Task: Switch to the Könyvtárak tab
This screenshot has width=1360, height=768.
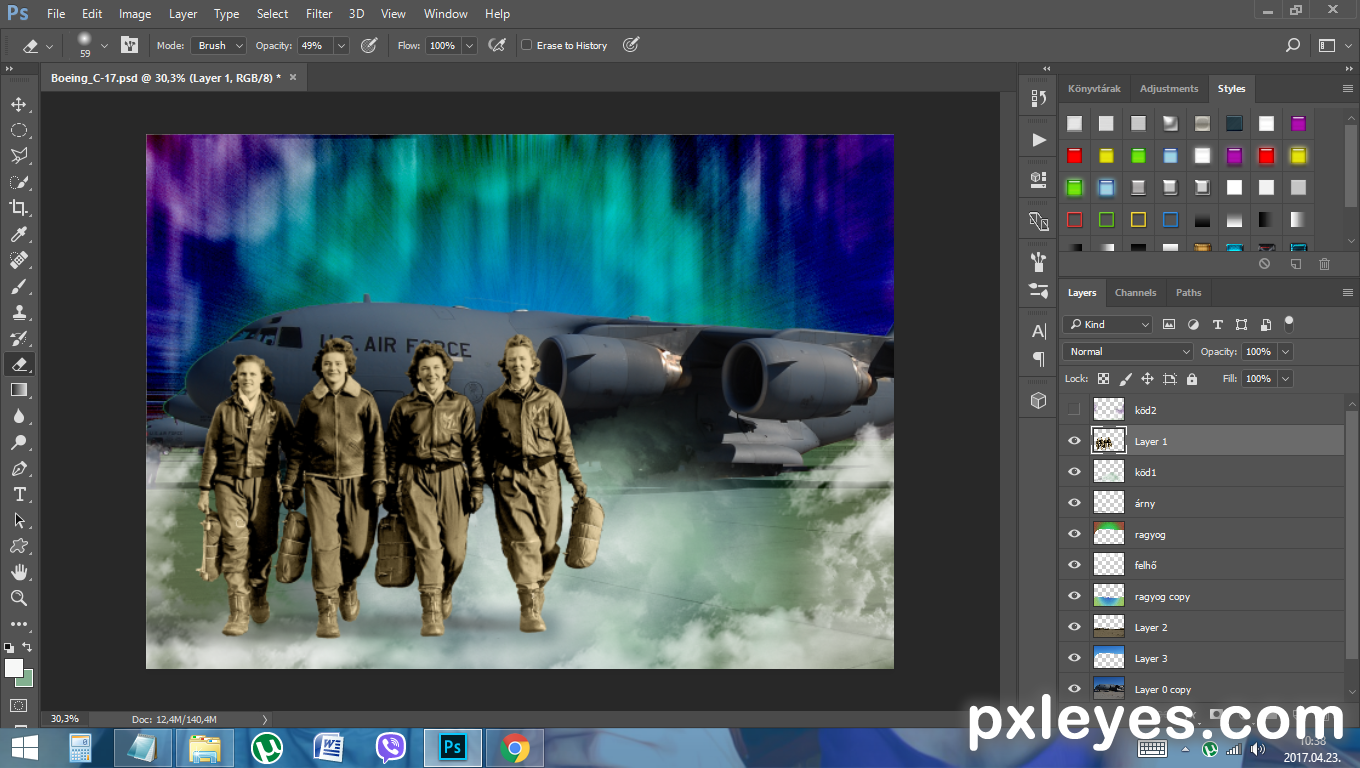Action: (1094, 89)
